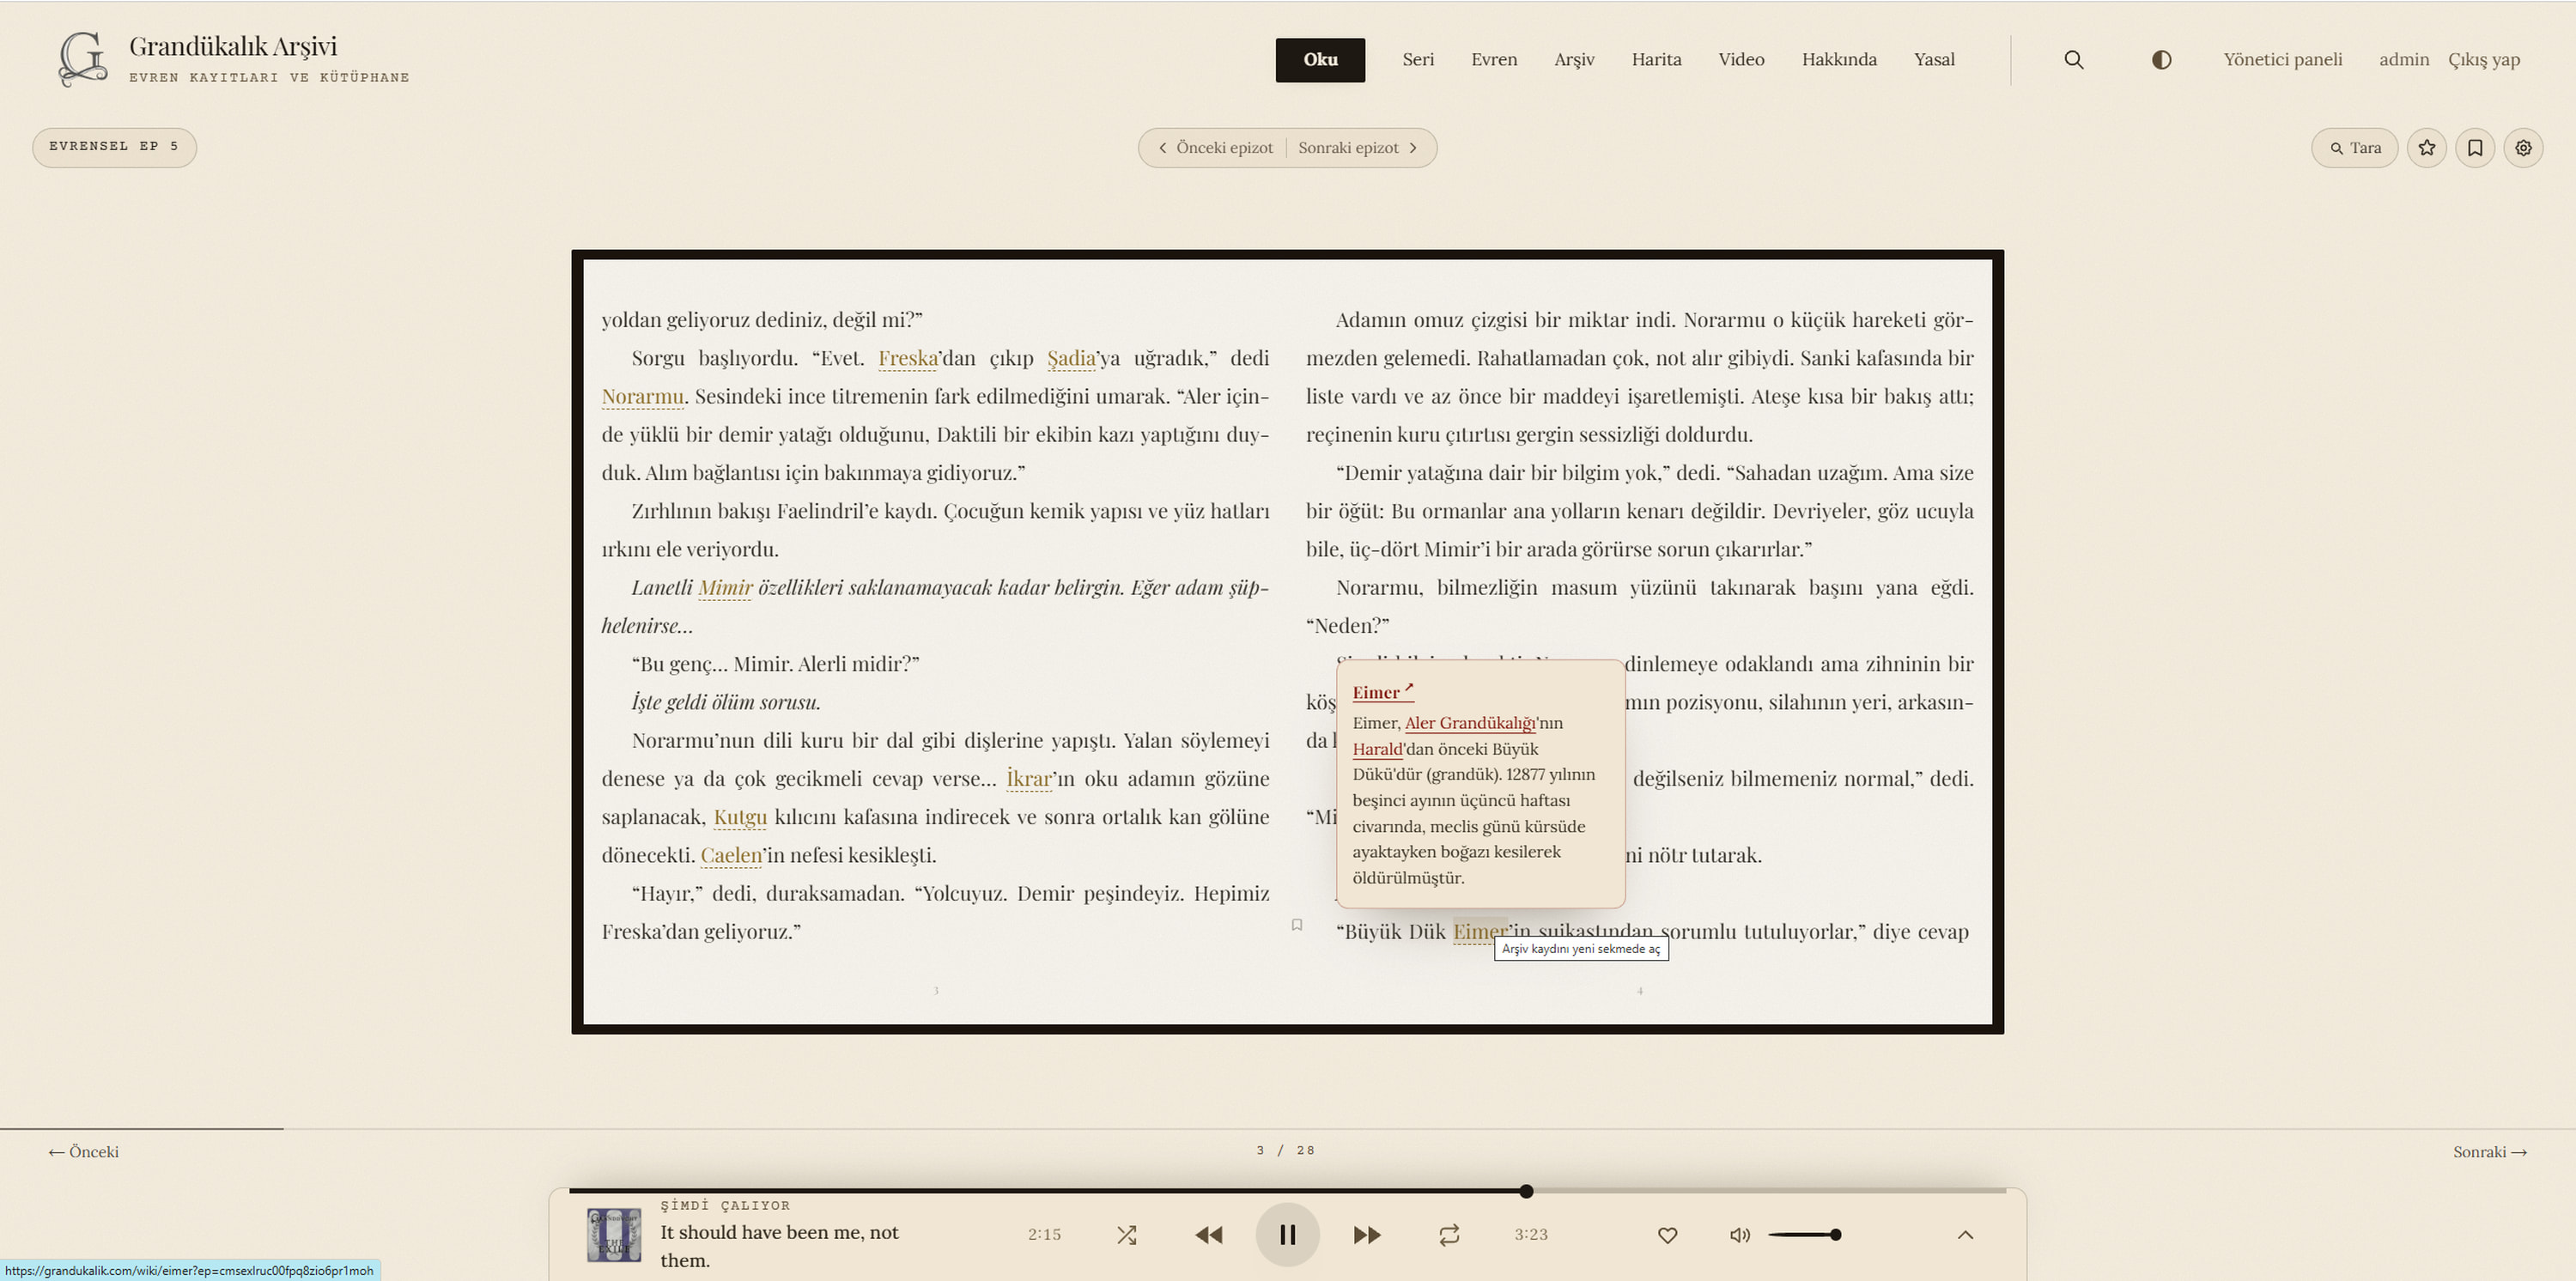Screen dimensions: 2576x1281
Task: Pause the currently playing track
Action: click(x=1288, y=1235)
